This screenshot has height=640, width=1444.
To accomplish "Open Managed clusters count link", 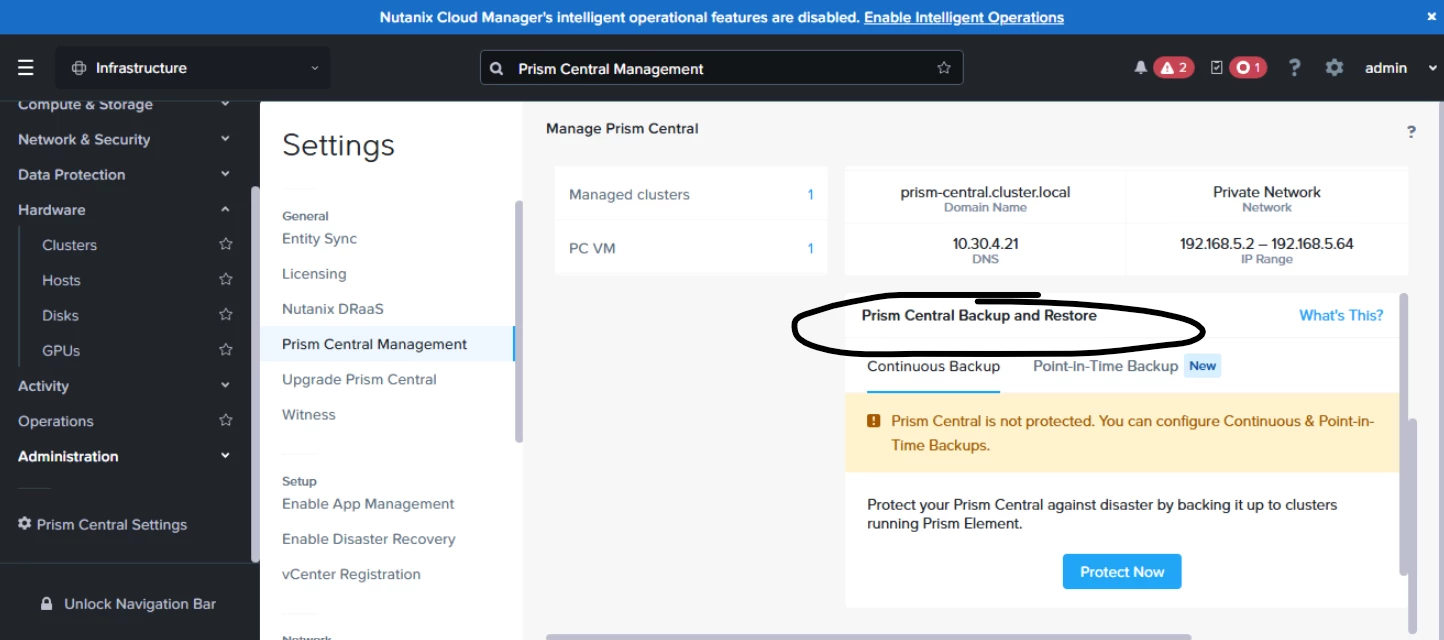I will [x=810, y=195].
